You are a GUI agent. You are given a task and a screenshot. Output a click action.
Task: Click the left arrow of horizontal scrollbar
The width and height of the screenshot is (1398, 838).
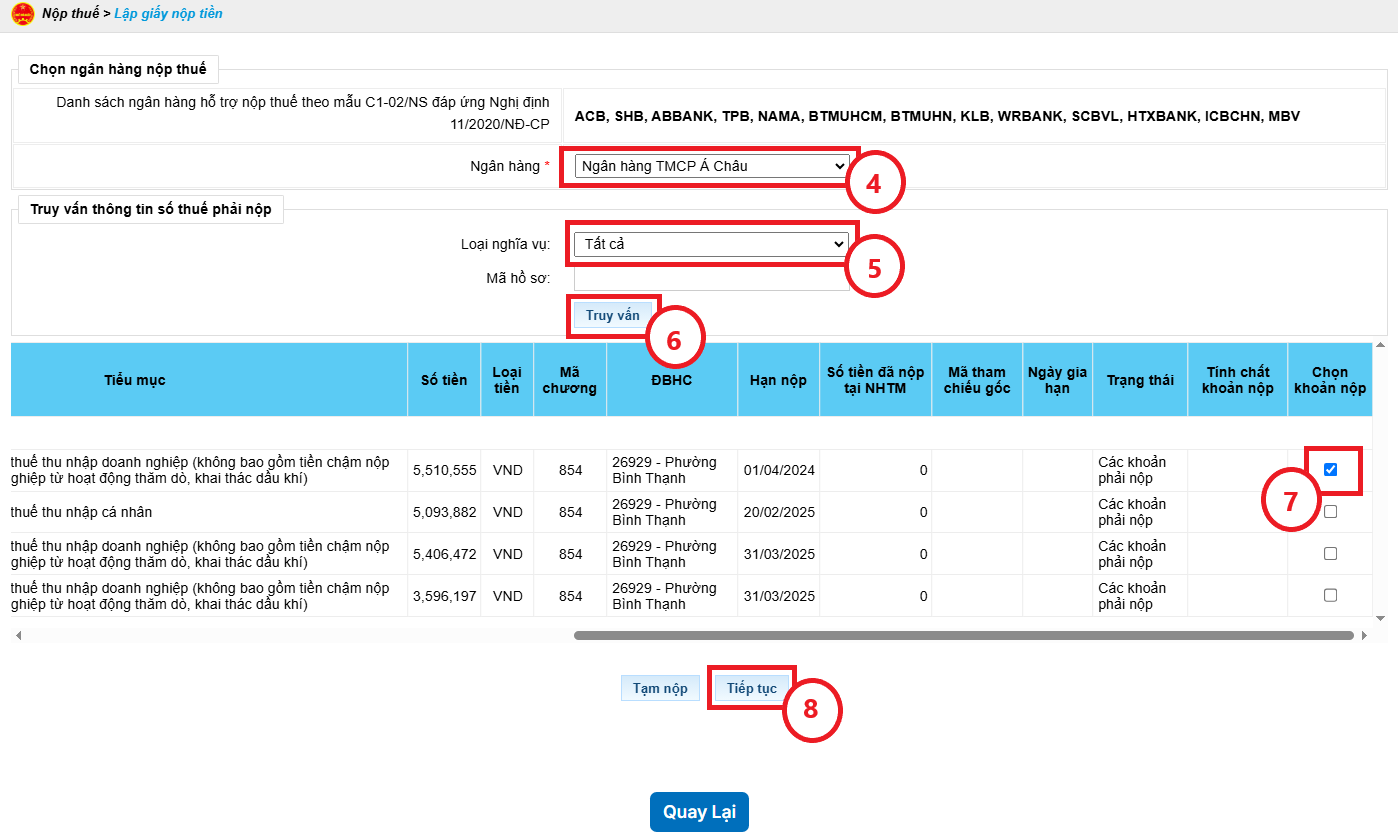click(x=18, y=635)
